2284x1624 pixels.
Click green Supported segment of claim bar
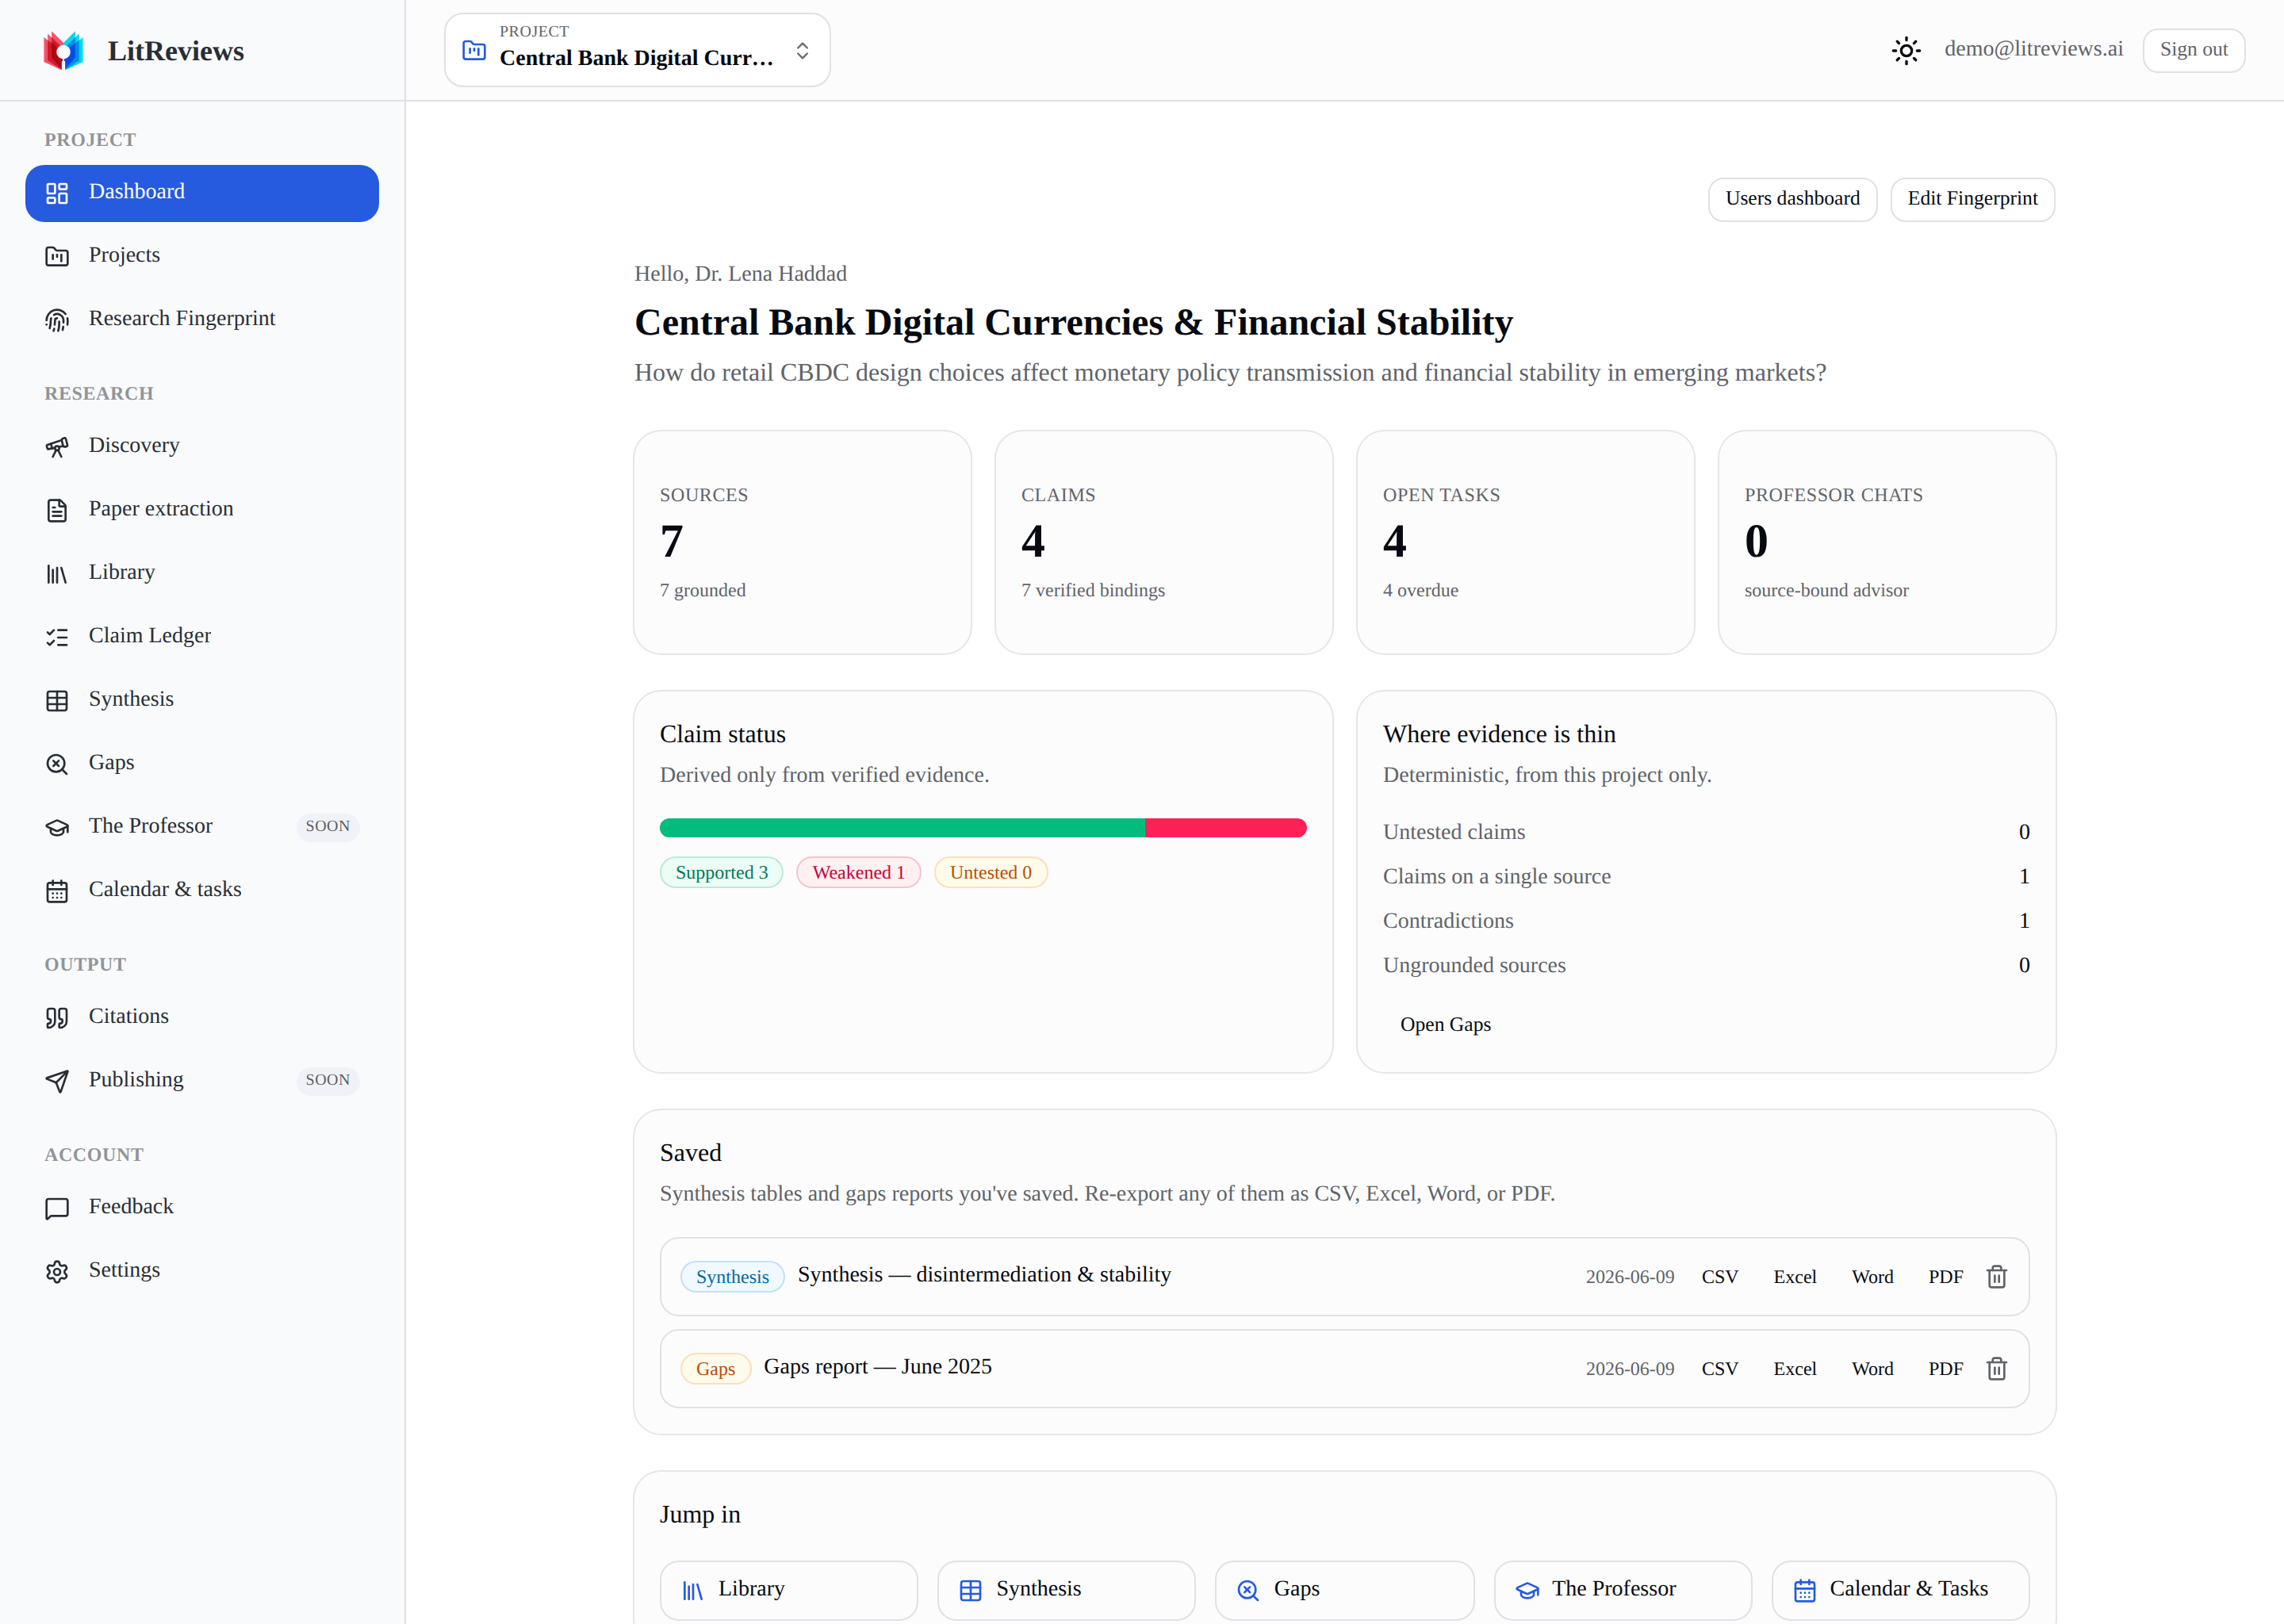[902, 828]
